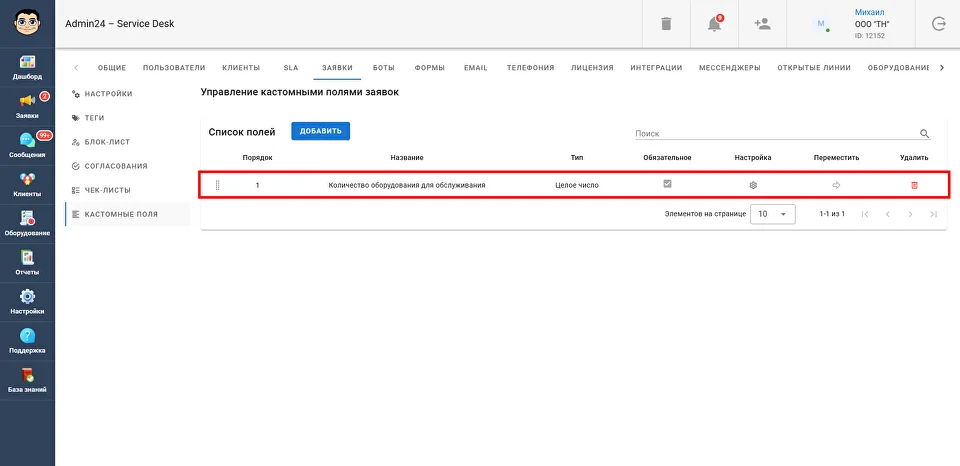960x466 pixels.
Task: Open the notifications bell icon
Action: tap(714, 24)
